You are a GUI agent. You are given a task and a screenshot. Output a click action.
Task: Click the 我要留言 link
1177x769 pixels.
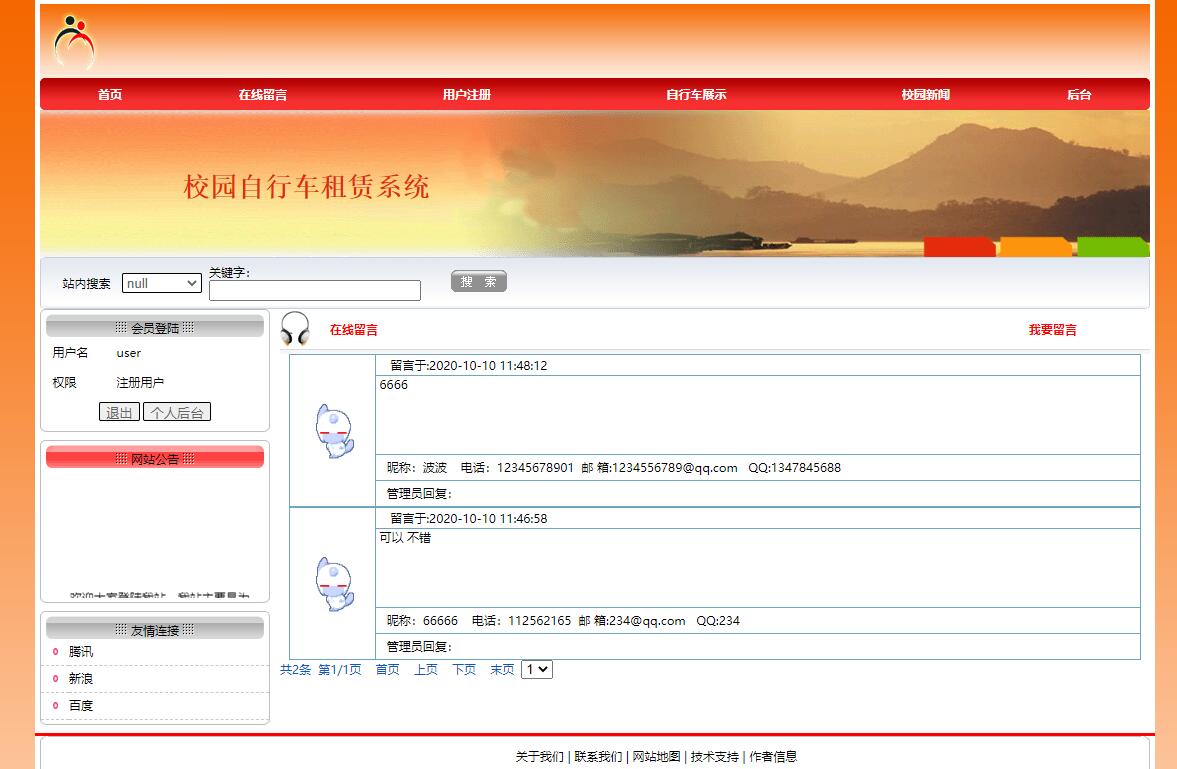click(1051, 330)
